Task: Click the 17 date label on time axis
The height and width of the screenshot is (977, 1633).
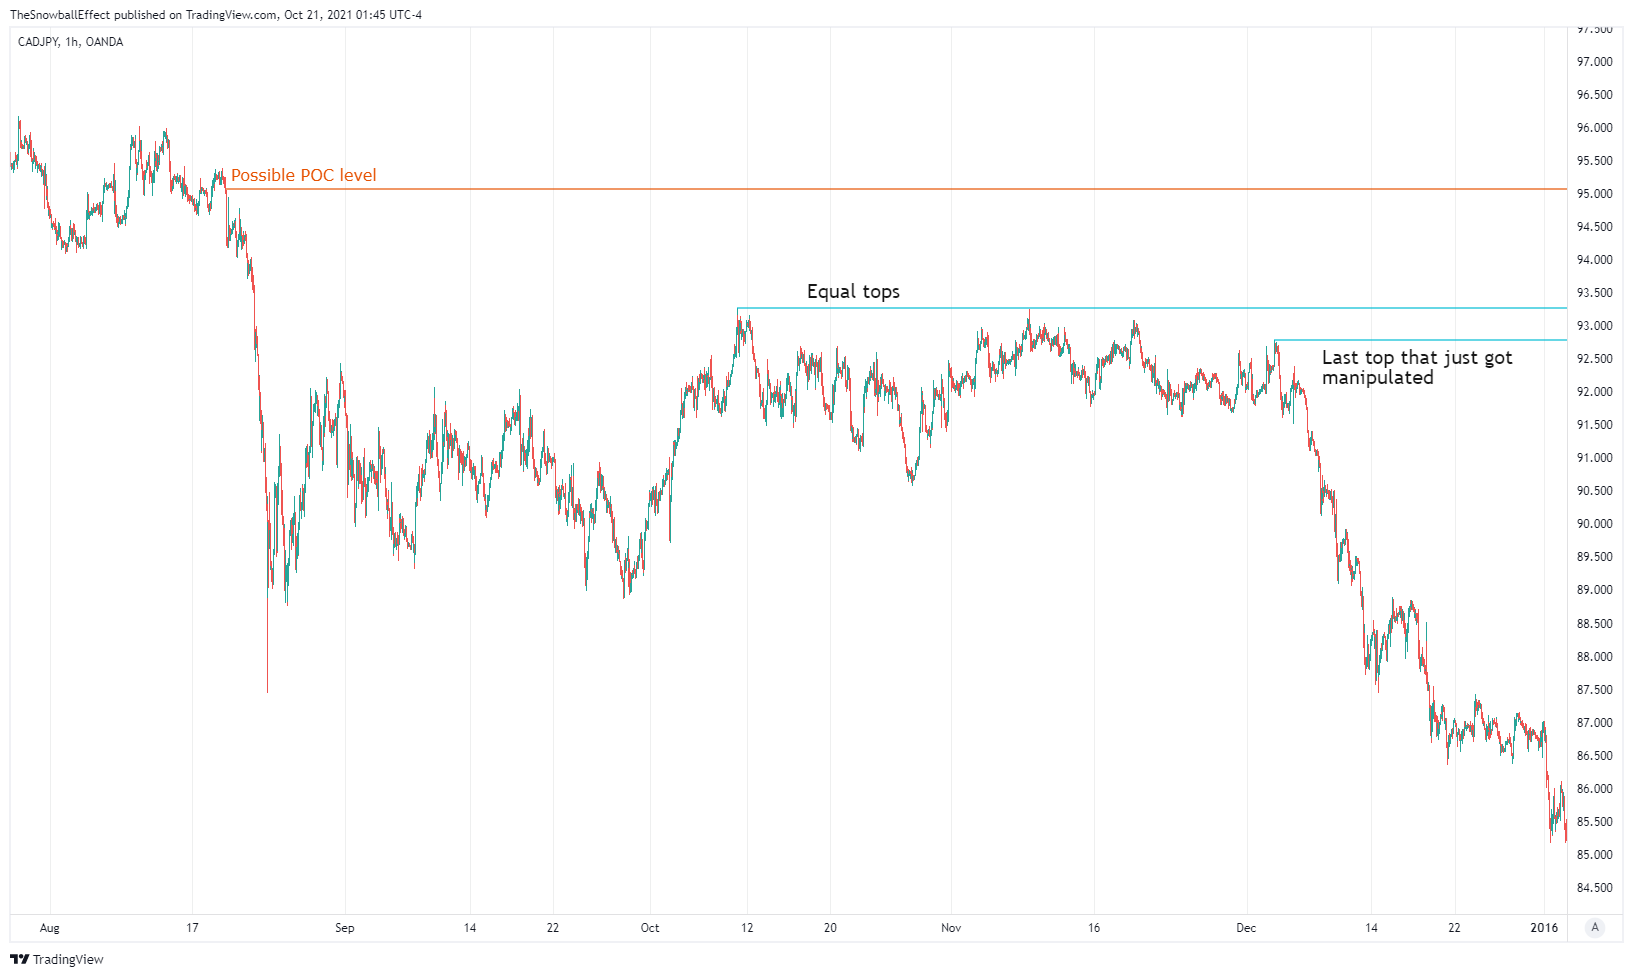Action: 192,928
